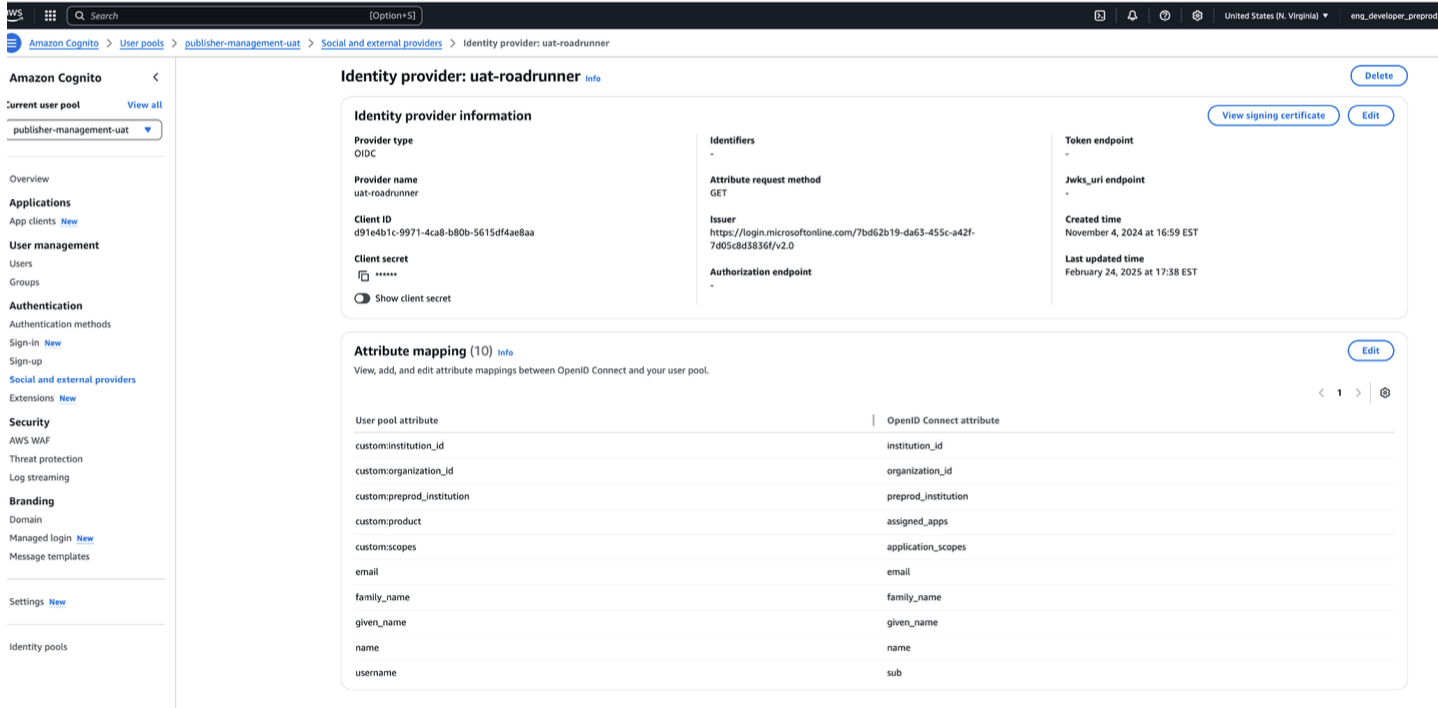Turn on Show client secret
The width and height of the screenshot is (1438, 708).
point(362,298)
